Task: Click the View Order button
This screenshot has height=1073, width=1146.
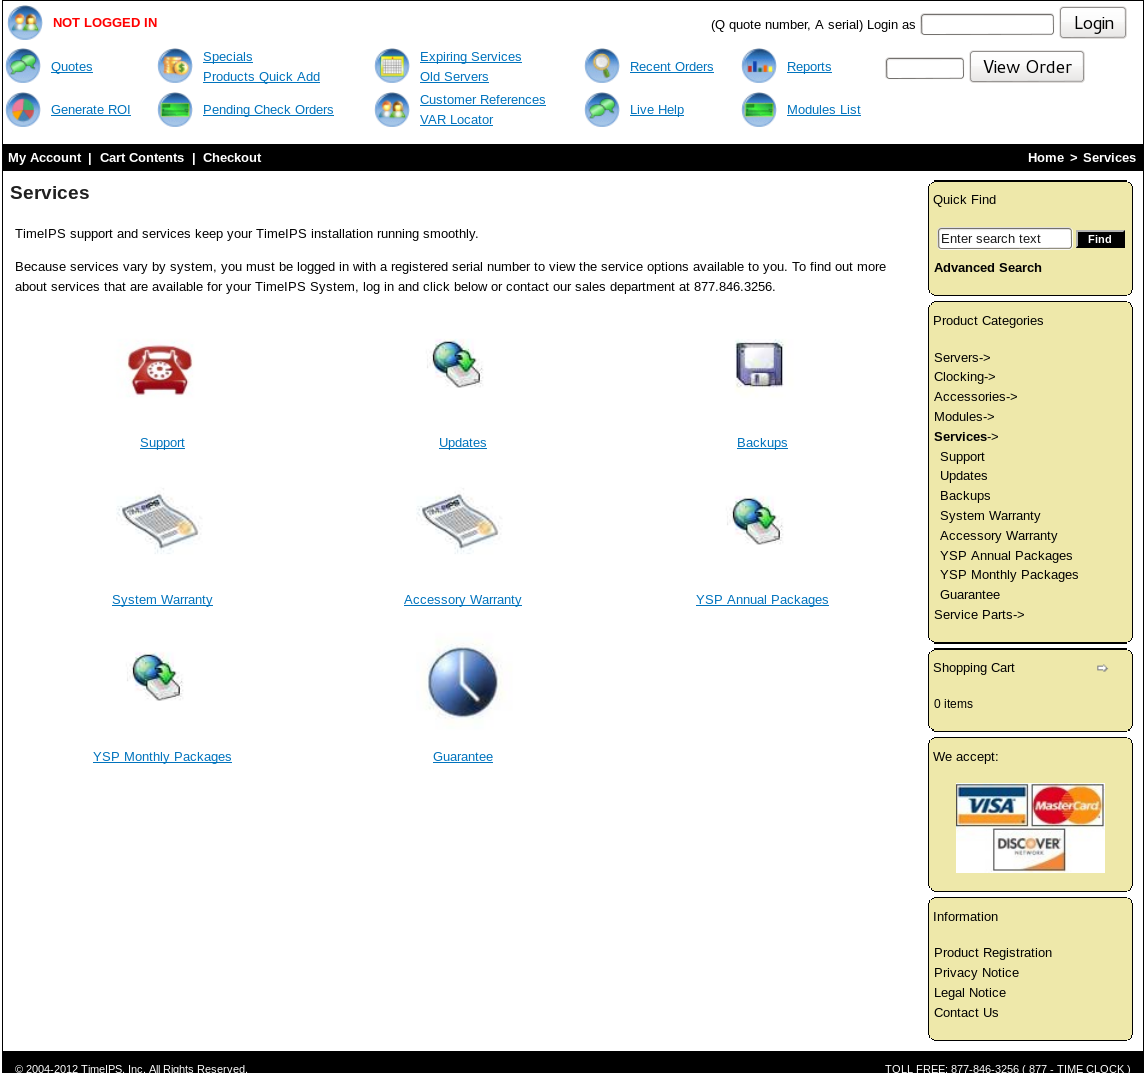Action: pos(1026,67)
